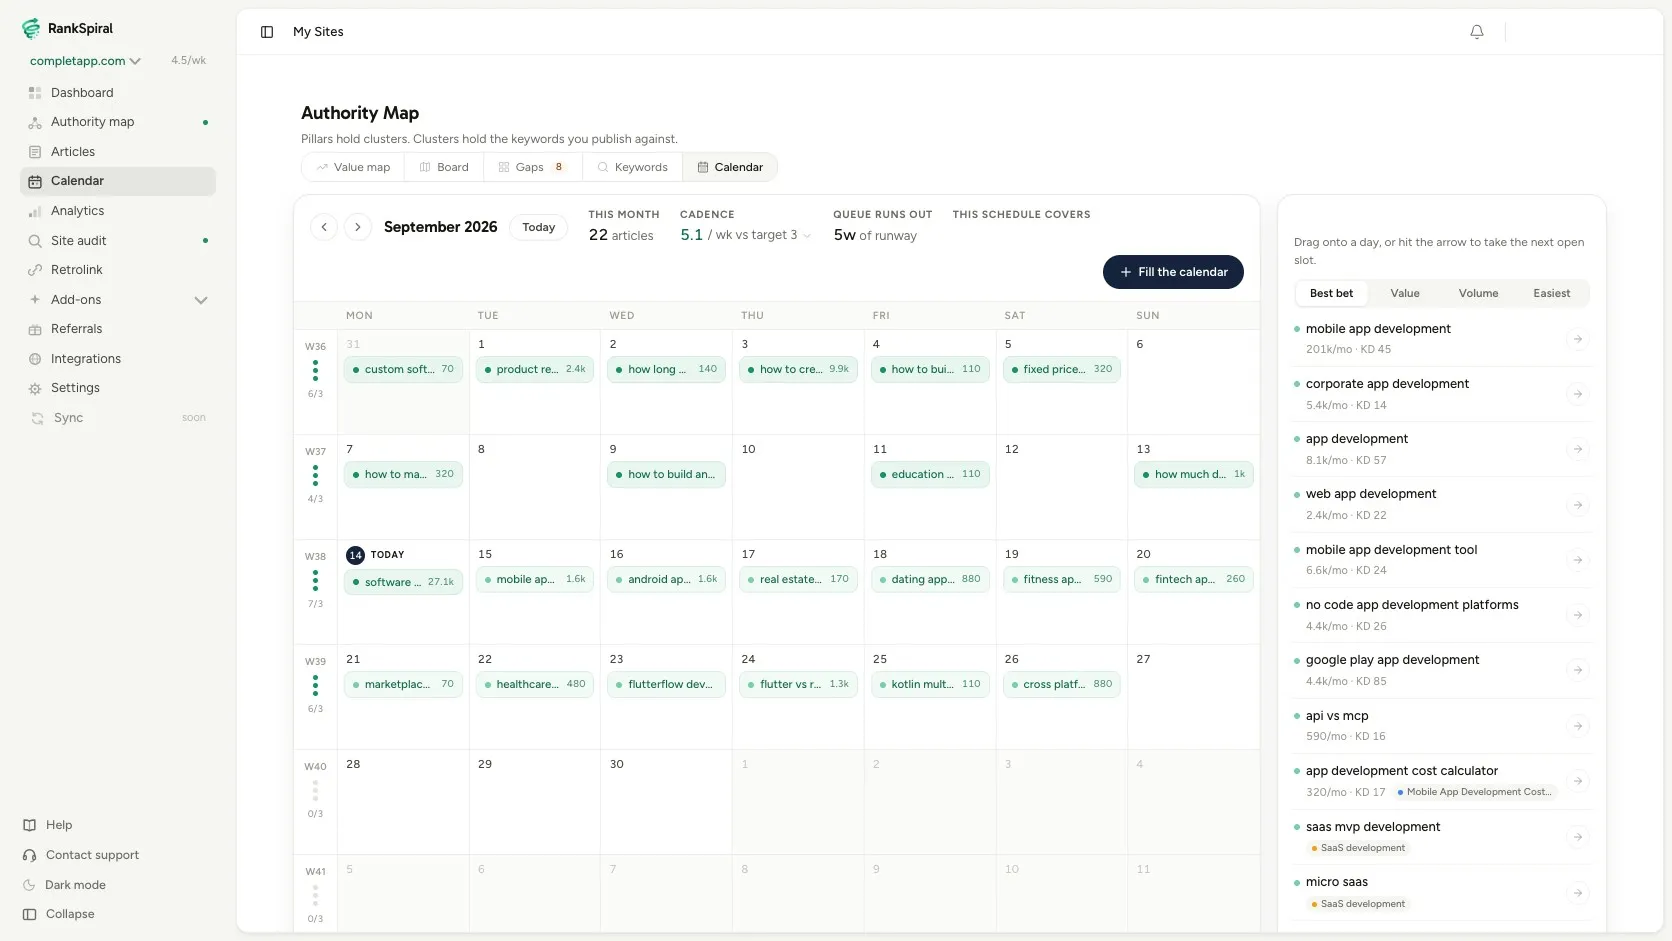This screenshot has width=1672, height=941.
Task: Collapse the sidebar
Action: (x=59, y=914)
